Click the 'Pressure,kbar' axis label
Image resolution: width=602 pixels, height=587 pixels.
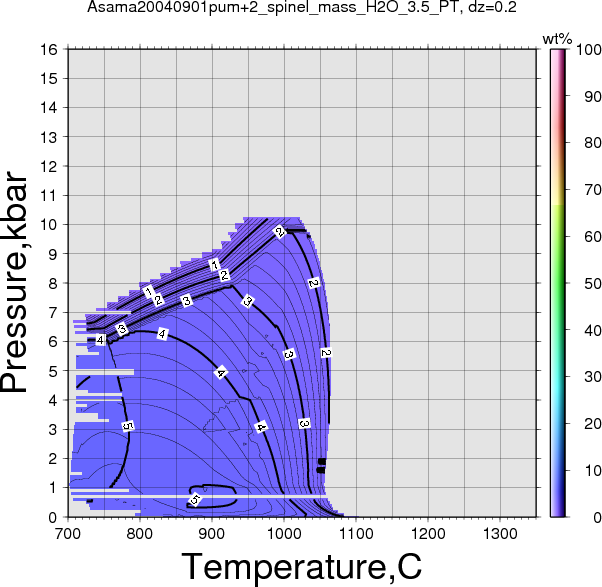14,283
